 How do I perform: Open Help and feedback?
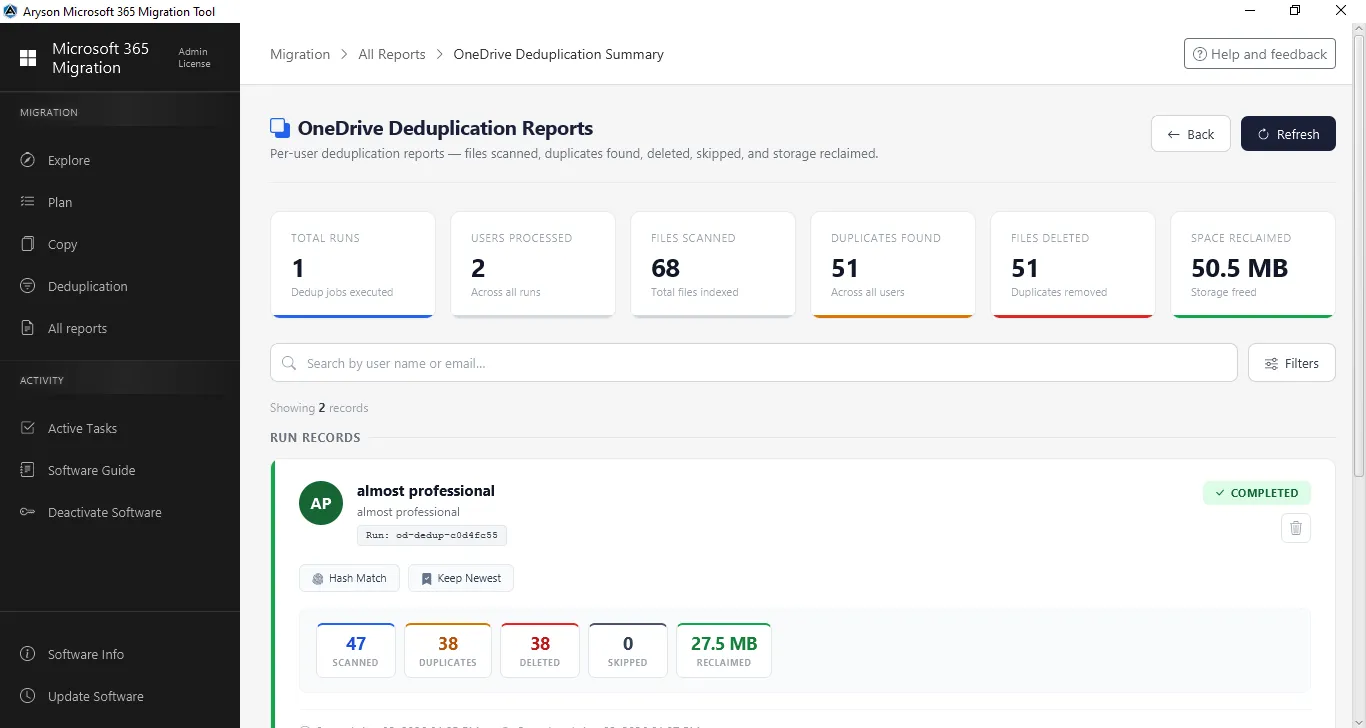[1260, 54]
